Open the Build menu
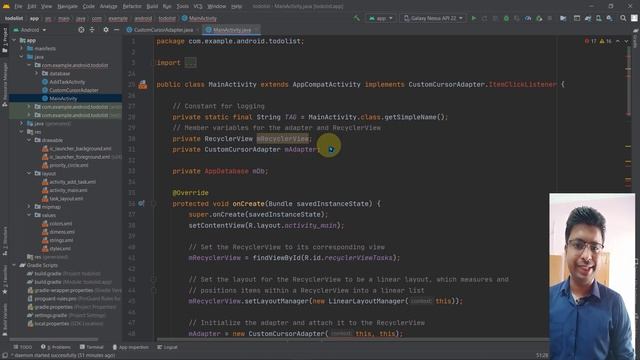 coord(152,6)
